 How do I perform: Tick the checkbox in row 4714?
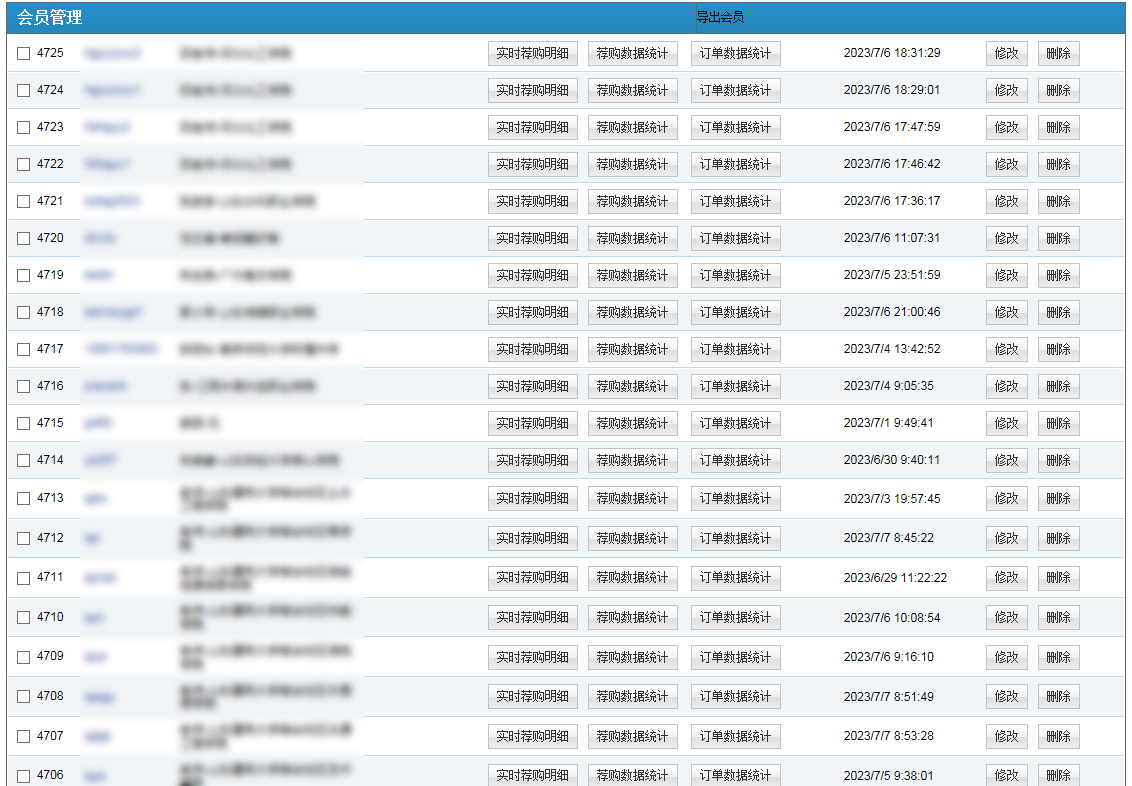(x=24, y=460)
